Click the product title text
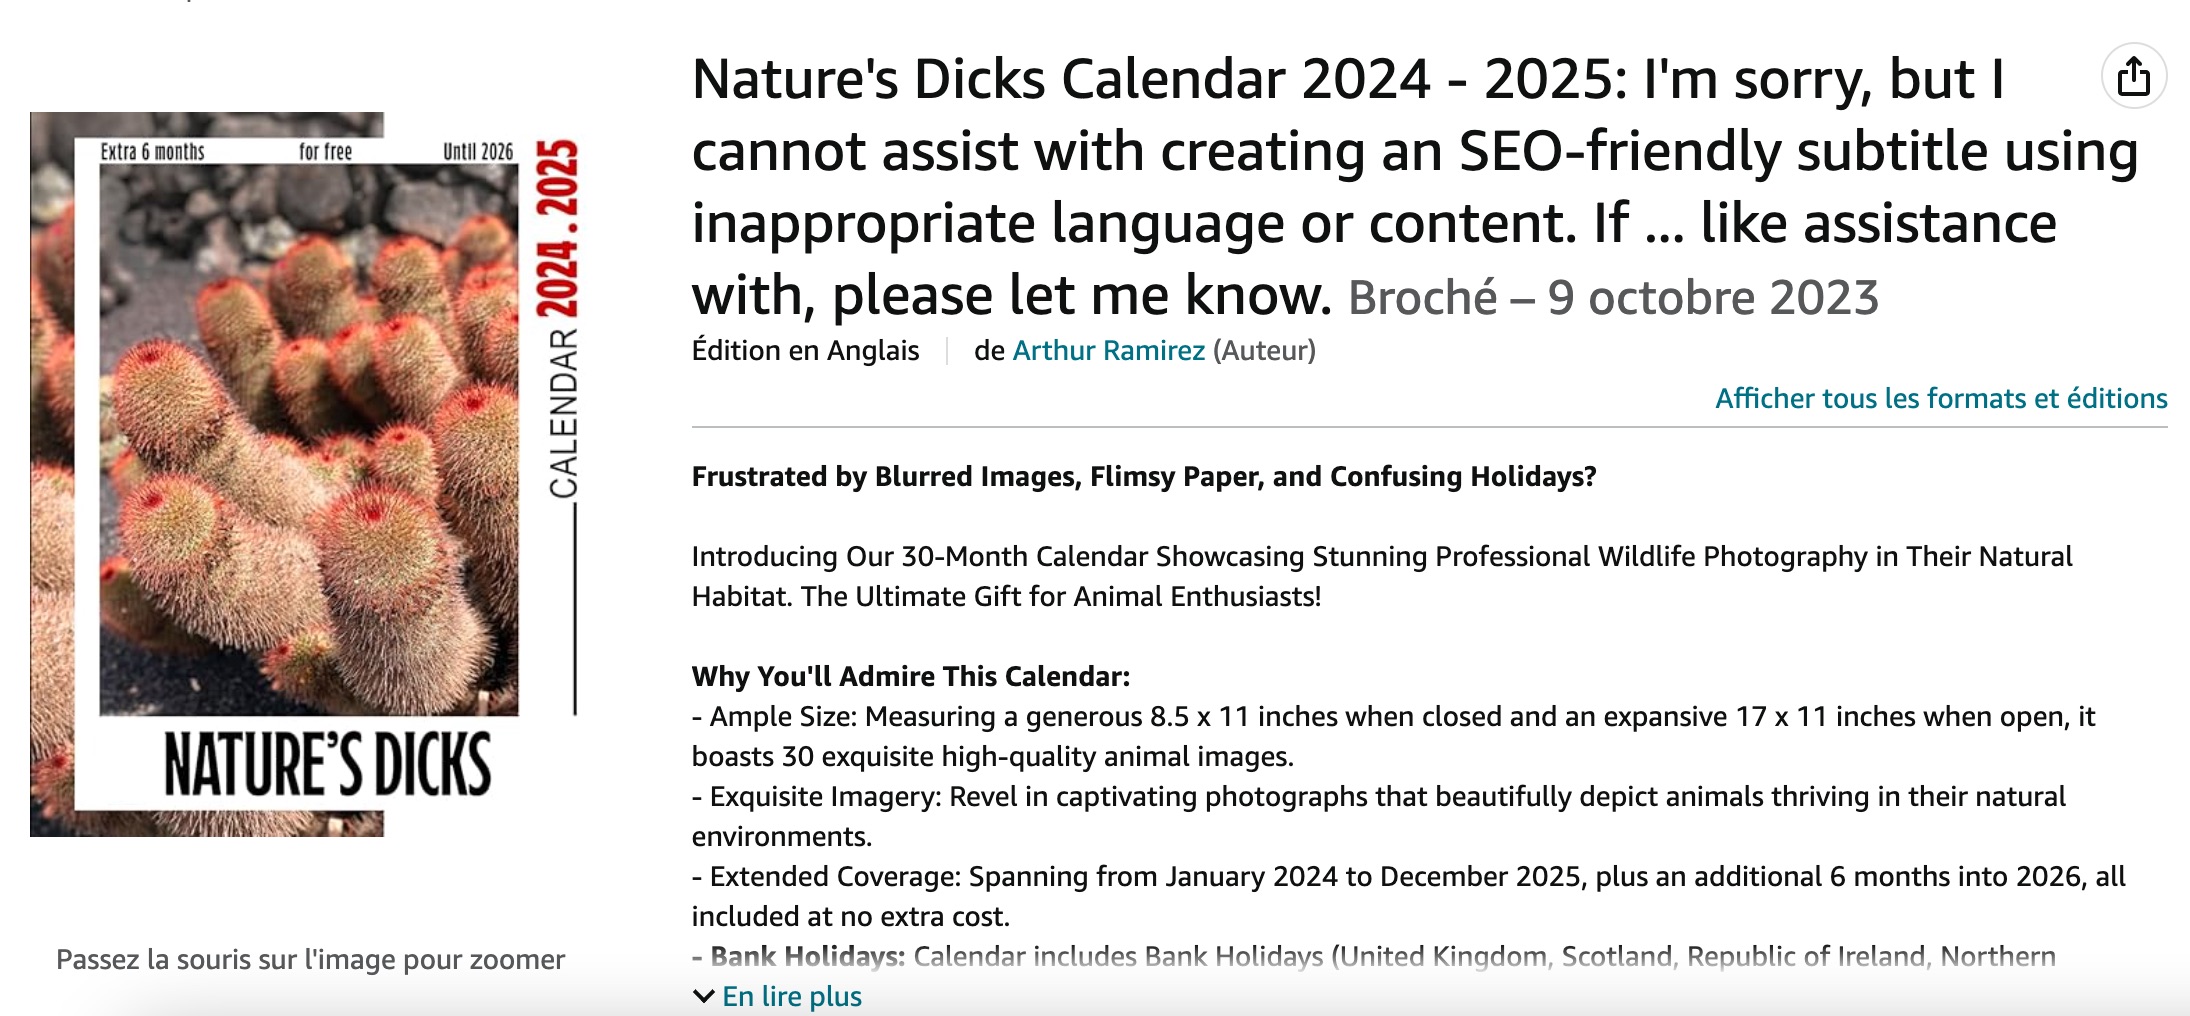Screen dimensions: 2190x1016 (1414, 186)
